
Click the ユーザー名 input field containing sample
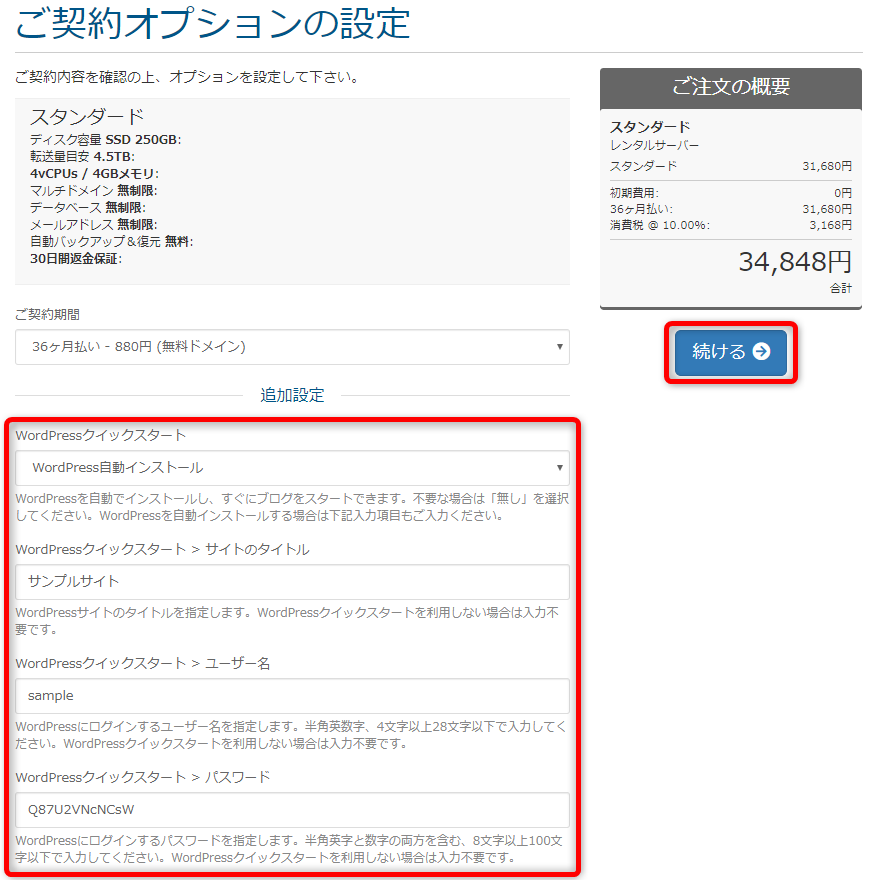[292, 696]
